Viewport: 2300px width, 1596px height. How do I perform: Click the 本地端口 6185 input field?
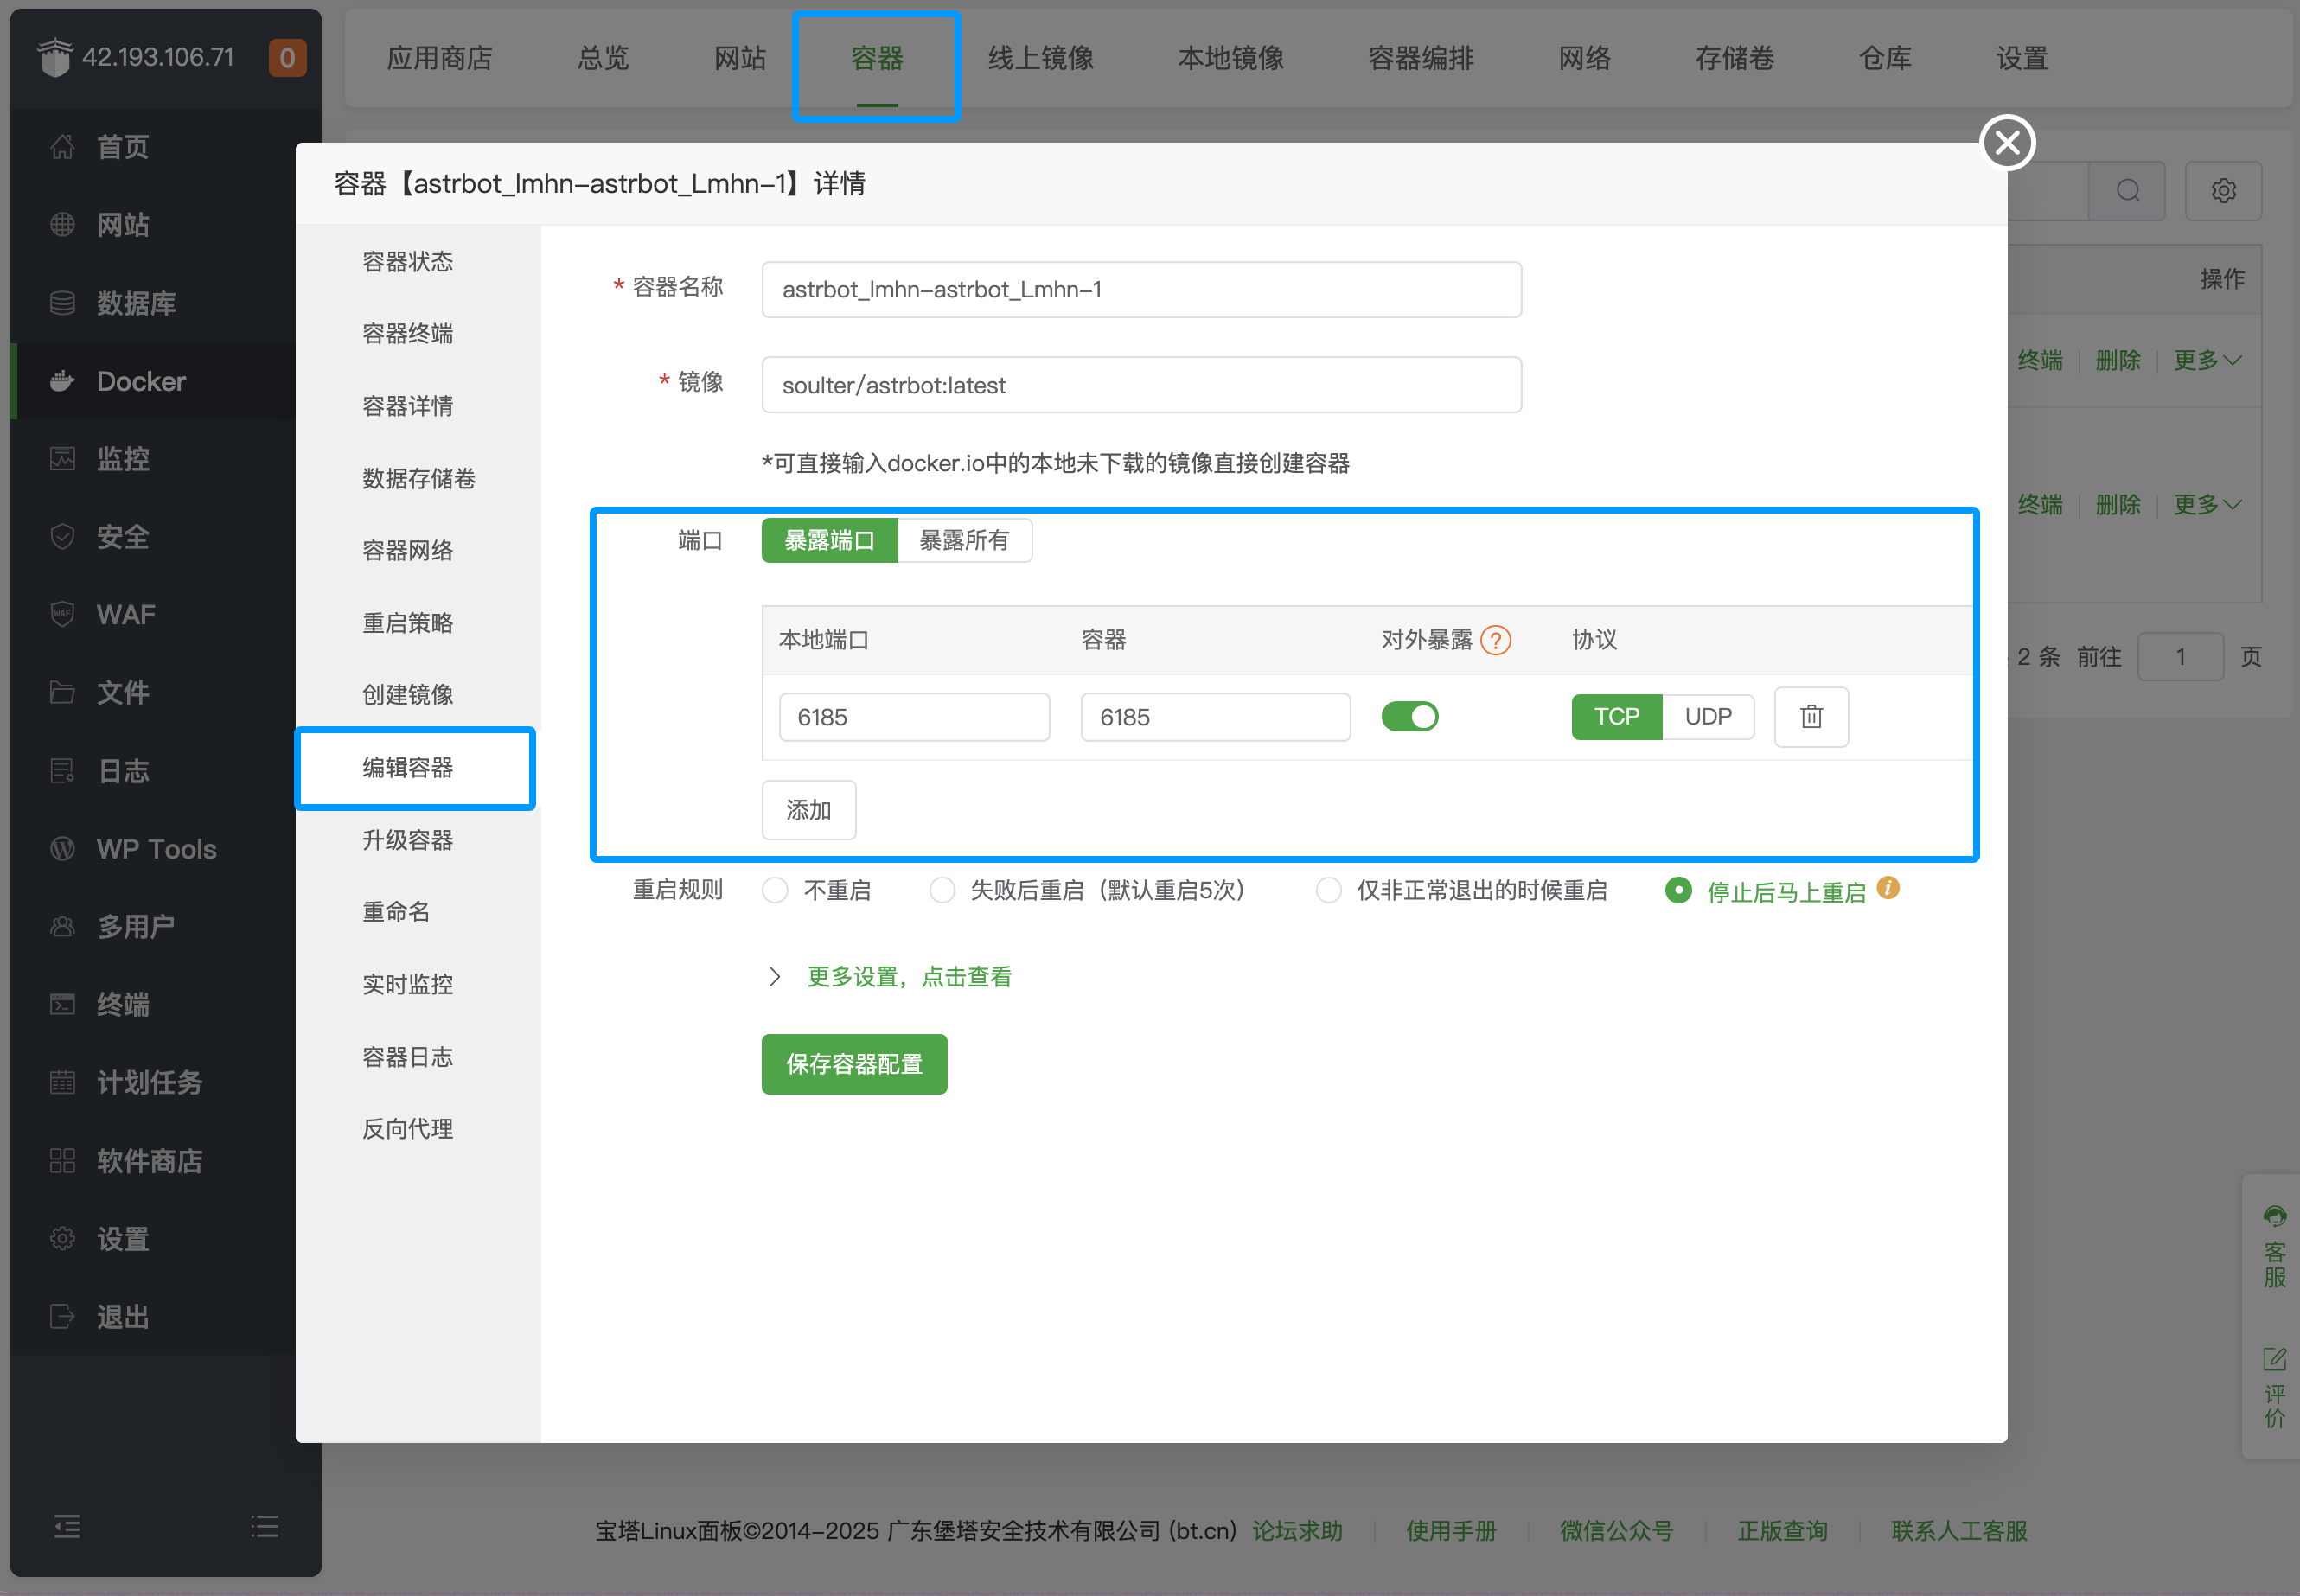913,717
